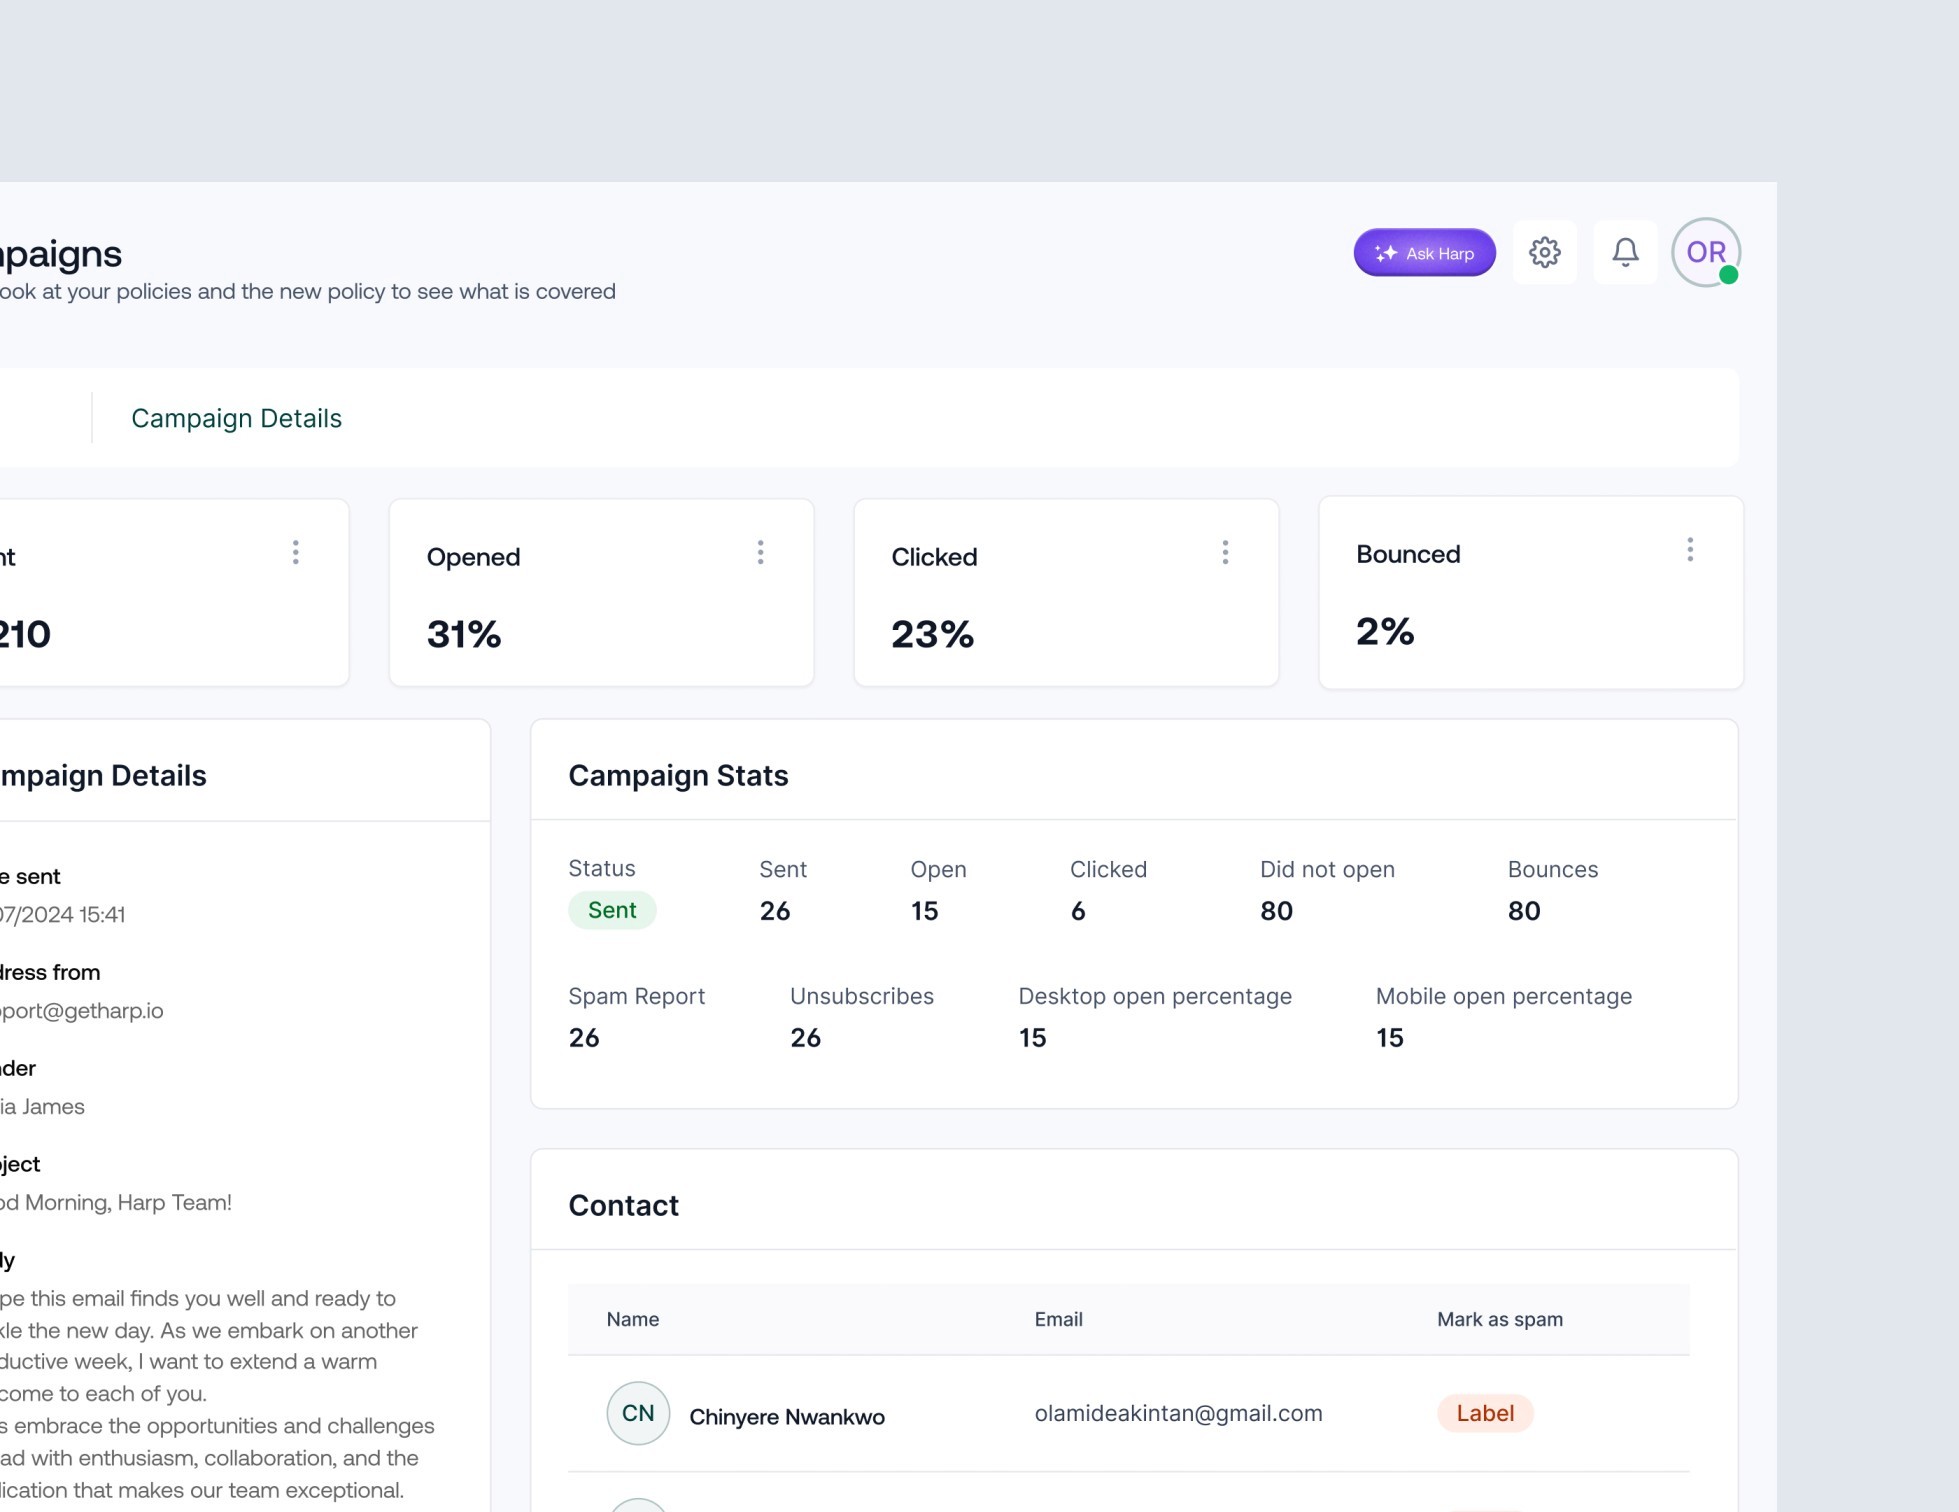This screenshot has width=1959, height=1512.
Task: Select the Campaign Details tab
Action: click(x=236, y=419)
